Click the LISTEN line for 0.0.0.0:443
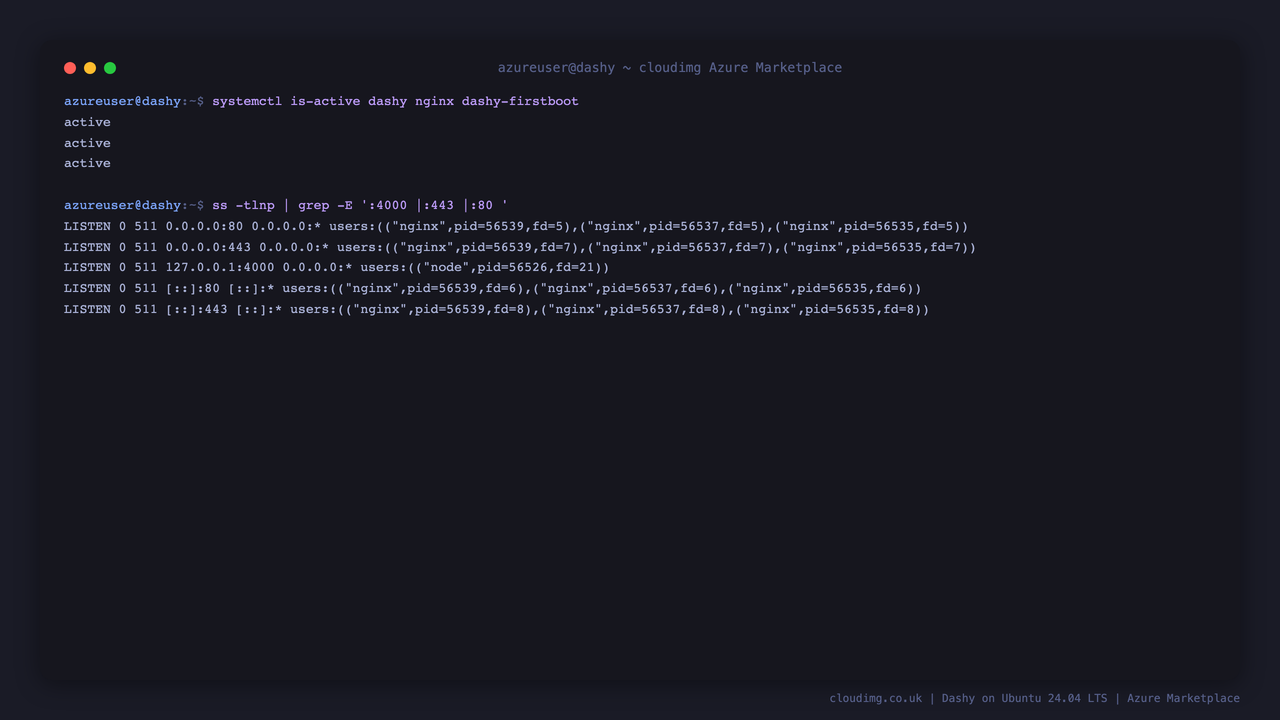This screenshot has height=720, width=1280. click(520, 247)
